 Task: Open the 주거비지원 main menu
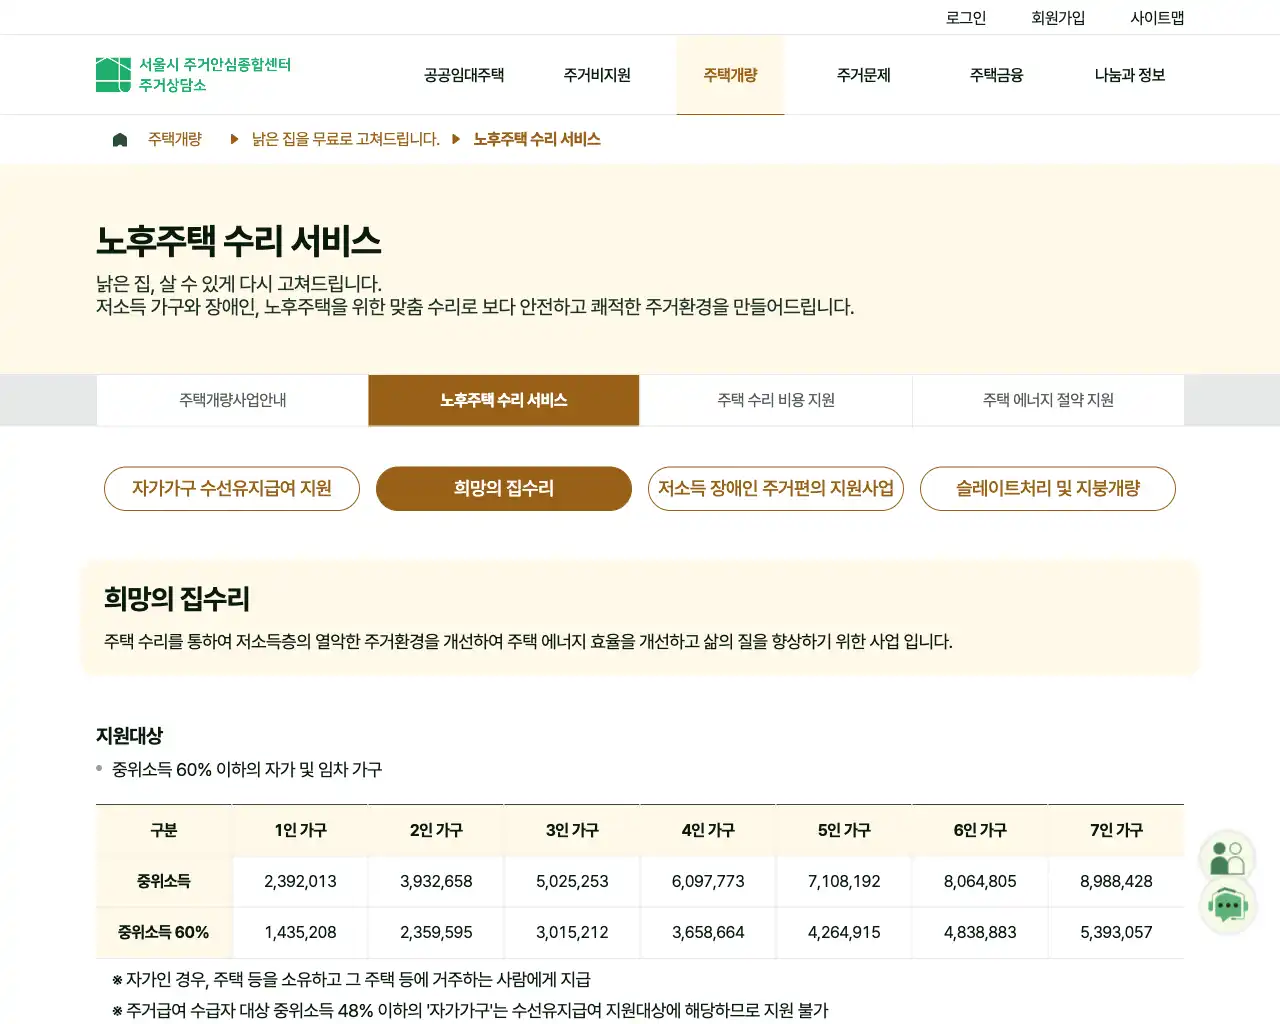(597, 75)
